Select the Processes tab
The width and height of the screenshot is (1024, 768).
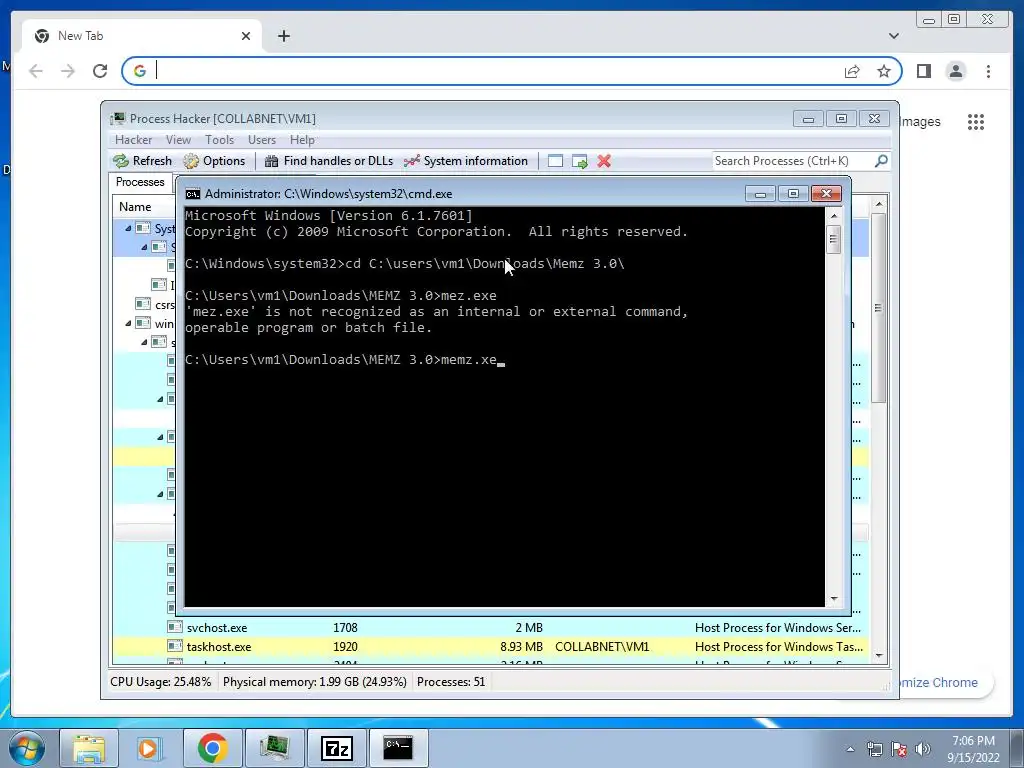pos(140,182)
